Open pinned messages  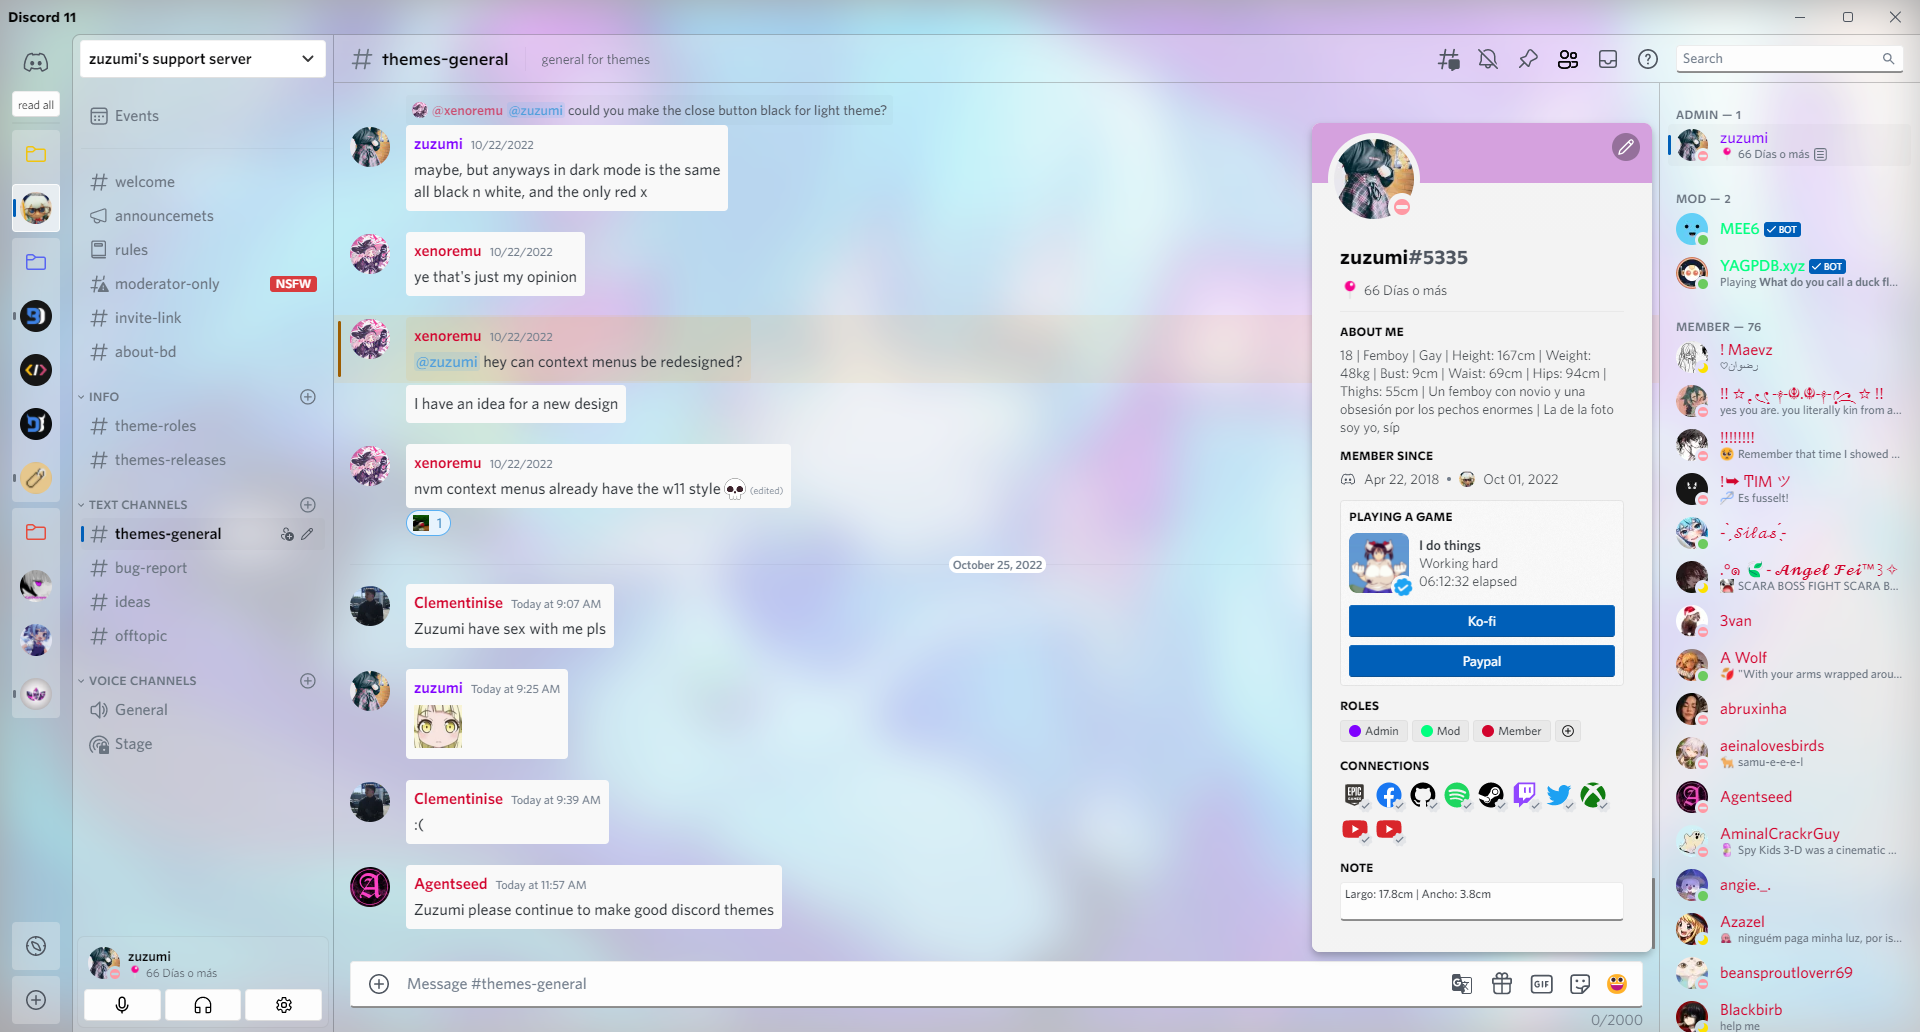1528,60
